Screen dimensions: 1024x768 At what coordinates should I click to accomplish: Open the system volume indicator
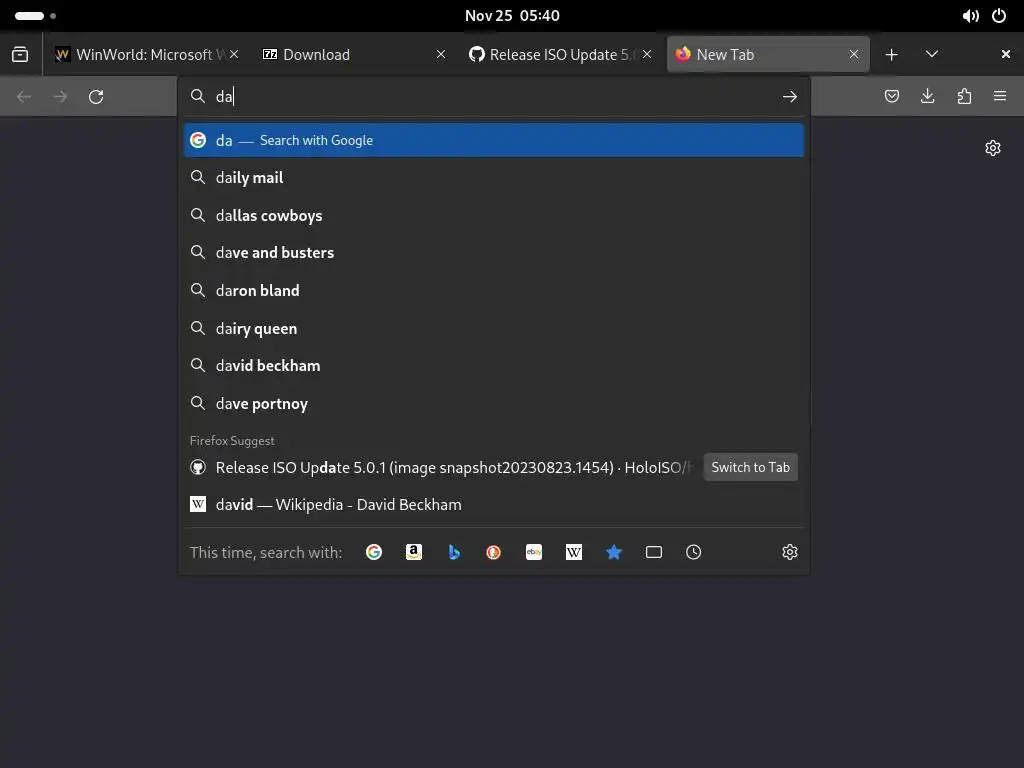click(x=970, y=16)
